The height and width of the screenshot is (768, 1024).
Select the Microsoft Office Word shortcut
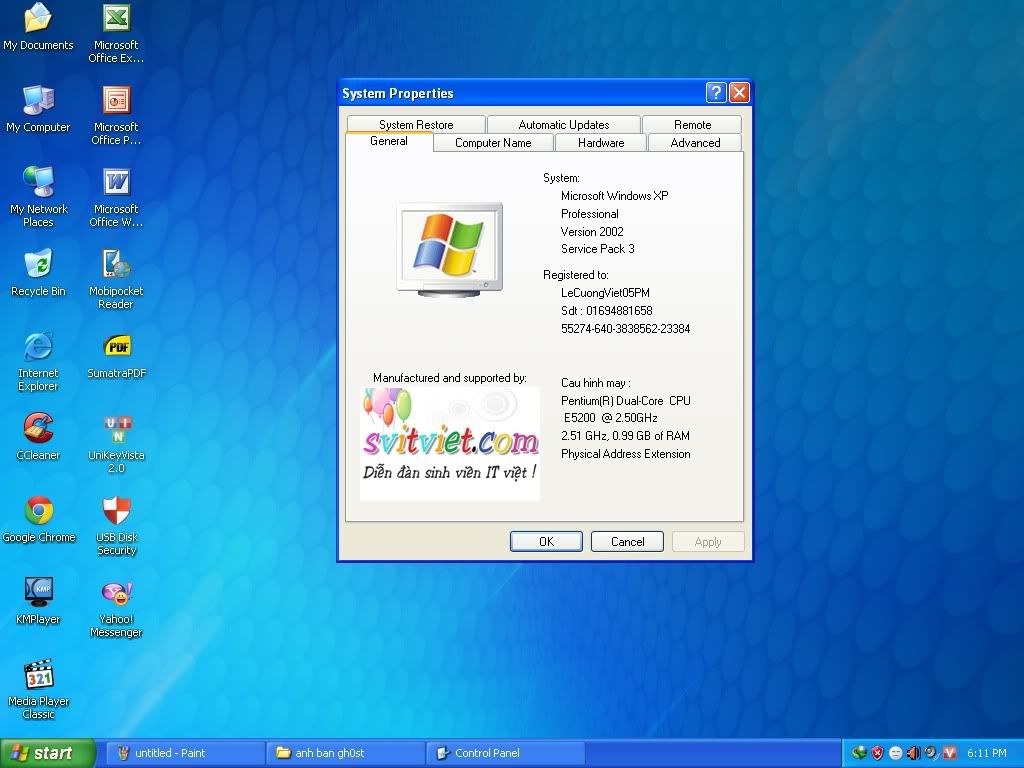pos(116,197)
